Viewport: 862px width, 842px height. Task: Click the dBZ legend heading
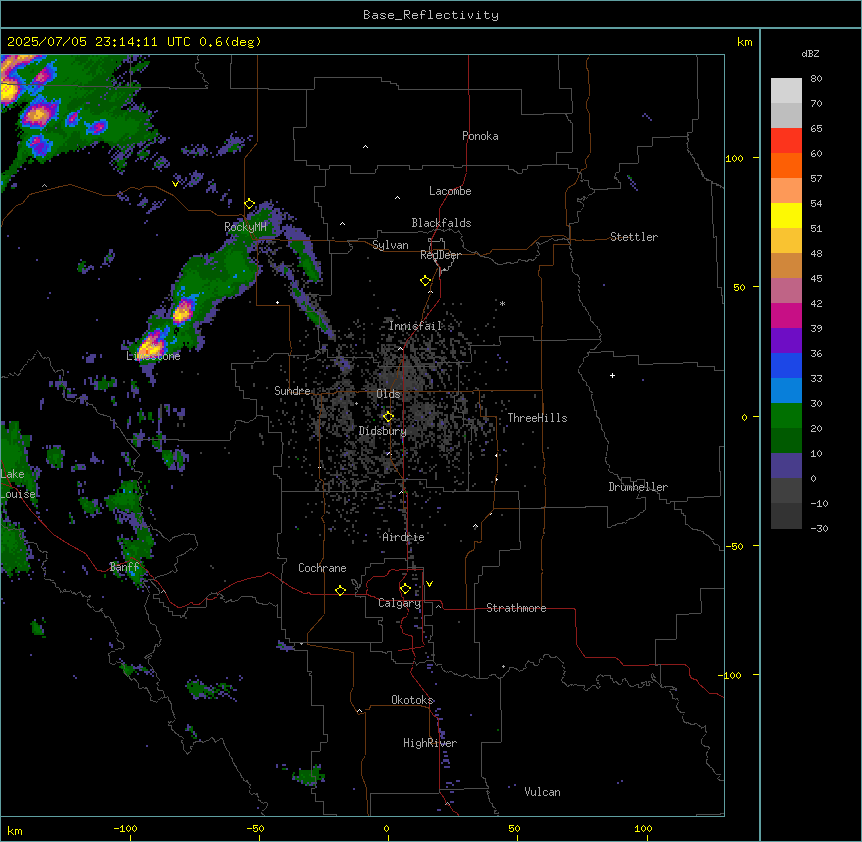point(810,53)
